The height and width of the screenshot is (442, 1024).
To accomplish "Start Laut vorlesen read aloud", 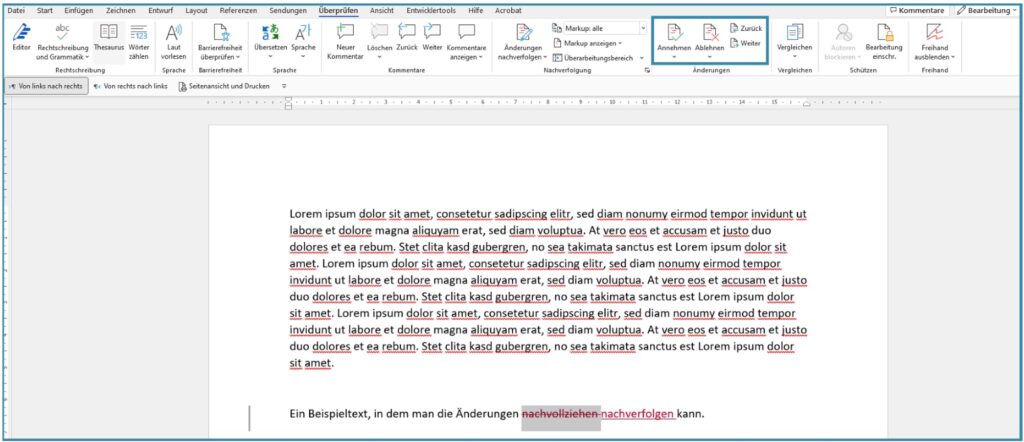I will [174, 40].
